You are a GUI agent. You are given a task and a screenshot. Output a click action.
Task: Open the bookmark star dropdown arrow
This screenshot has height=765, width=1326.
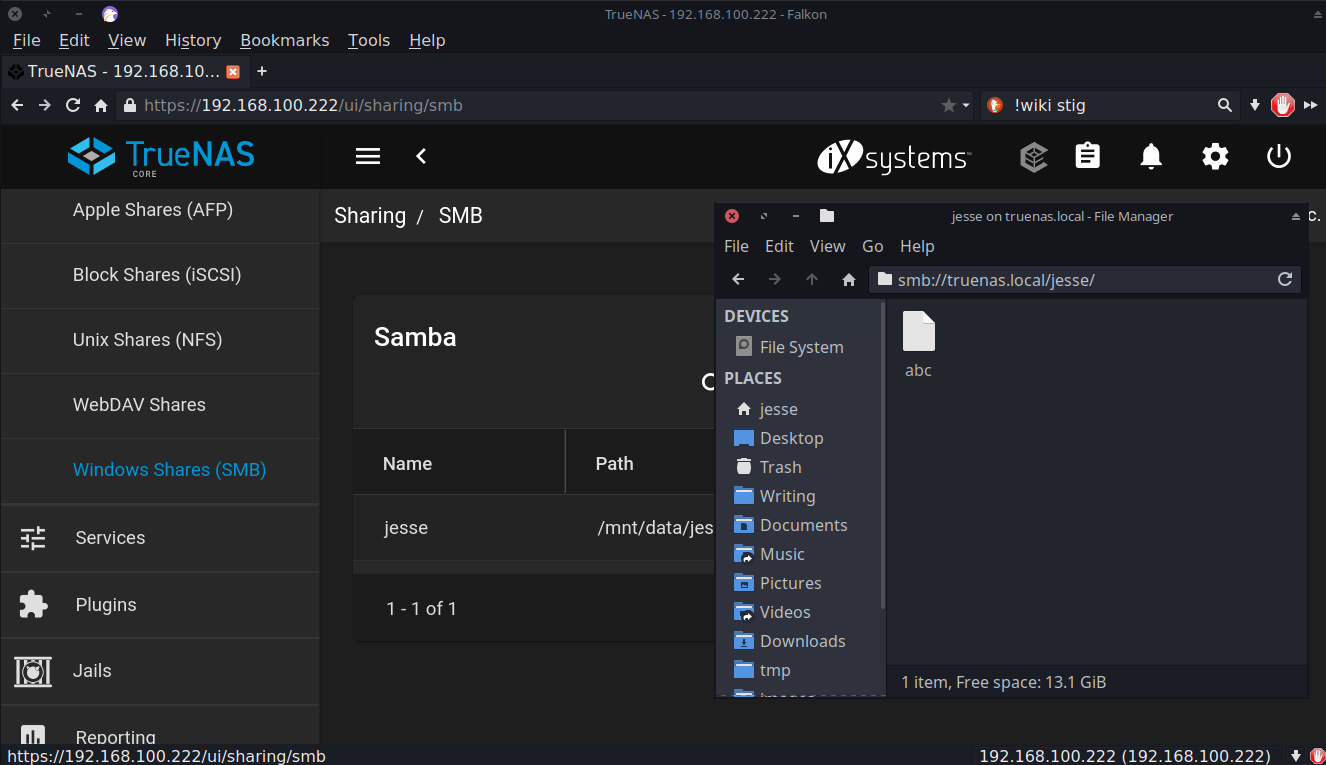point(966,105)
